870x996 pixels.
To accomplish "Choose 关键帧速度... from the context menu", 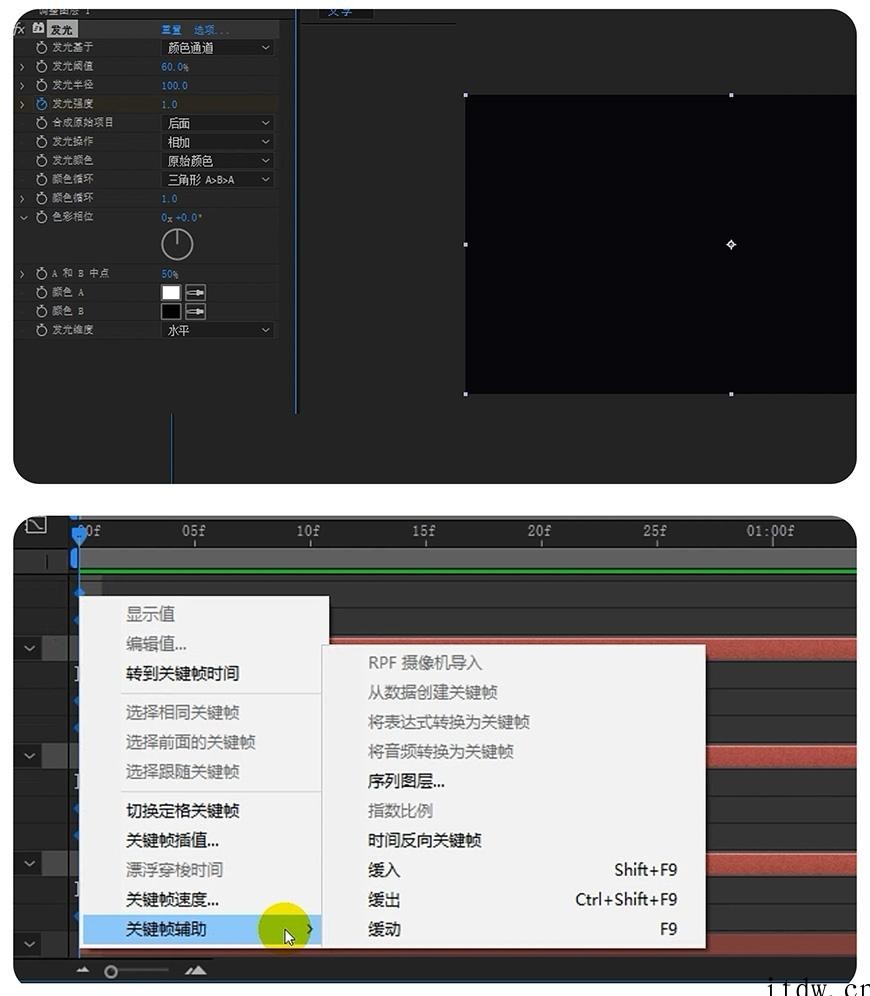I will 203,899.
